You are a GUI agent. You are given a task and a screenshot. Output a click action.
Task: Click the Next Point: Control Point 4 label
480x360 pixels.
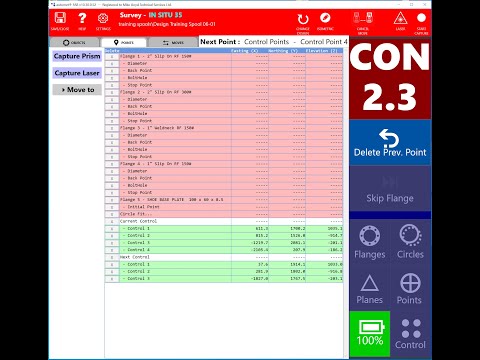coord(274,42)
